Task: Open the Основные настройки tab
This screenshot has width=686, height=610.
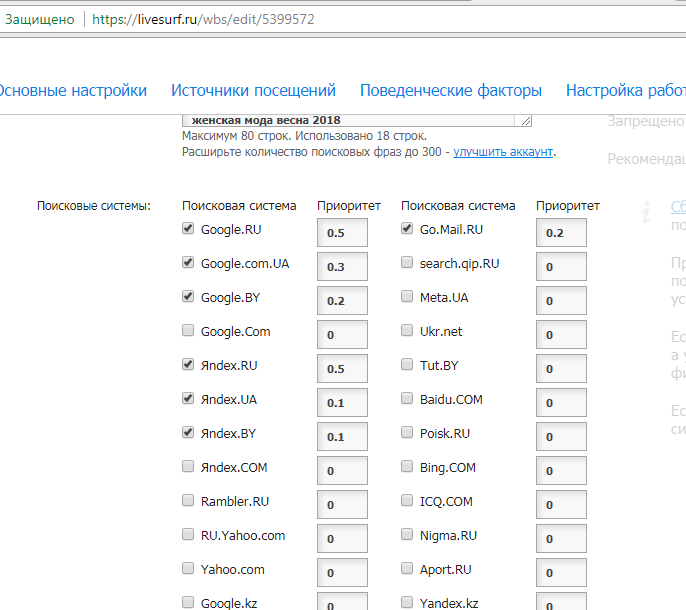Action: (70, 91)
